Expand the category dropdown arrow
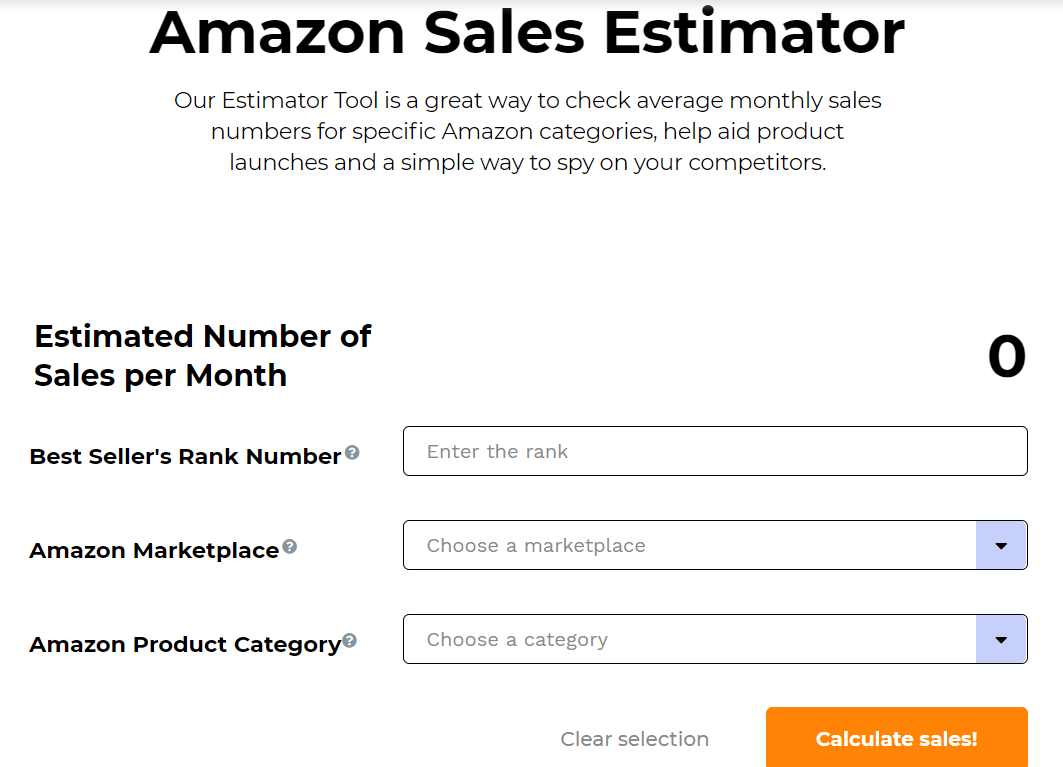1063x767 pixels. pos(1001,640)
